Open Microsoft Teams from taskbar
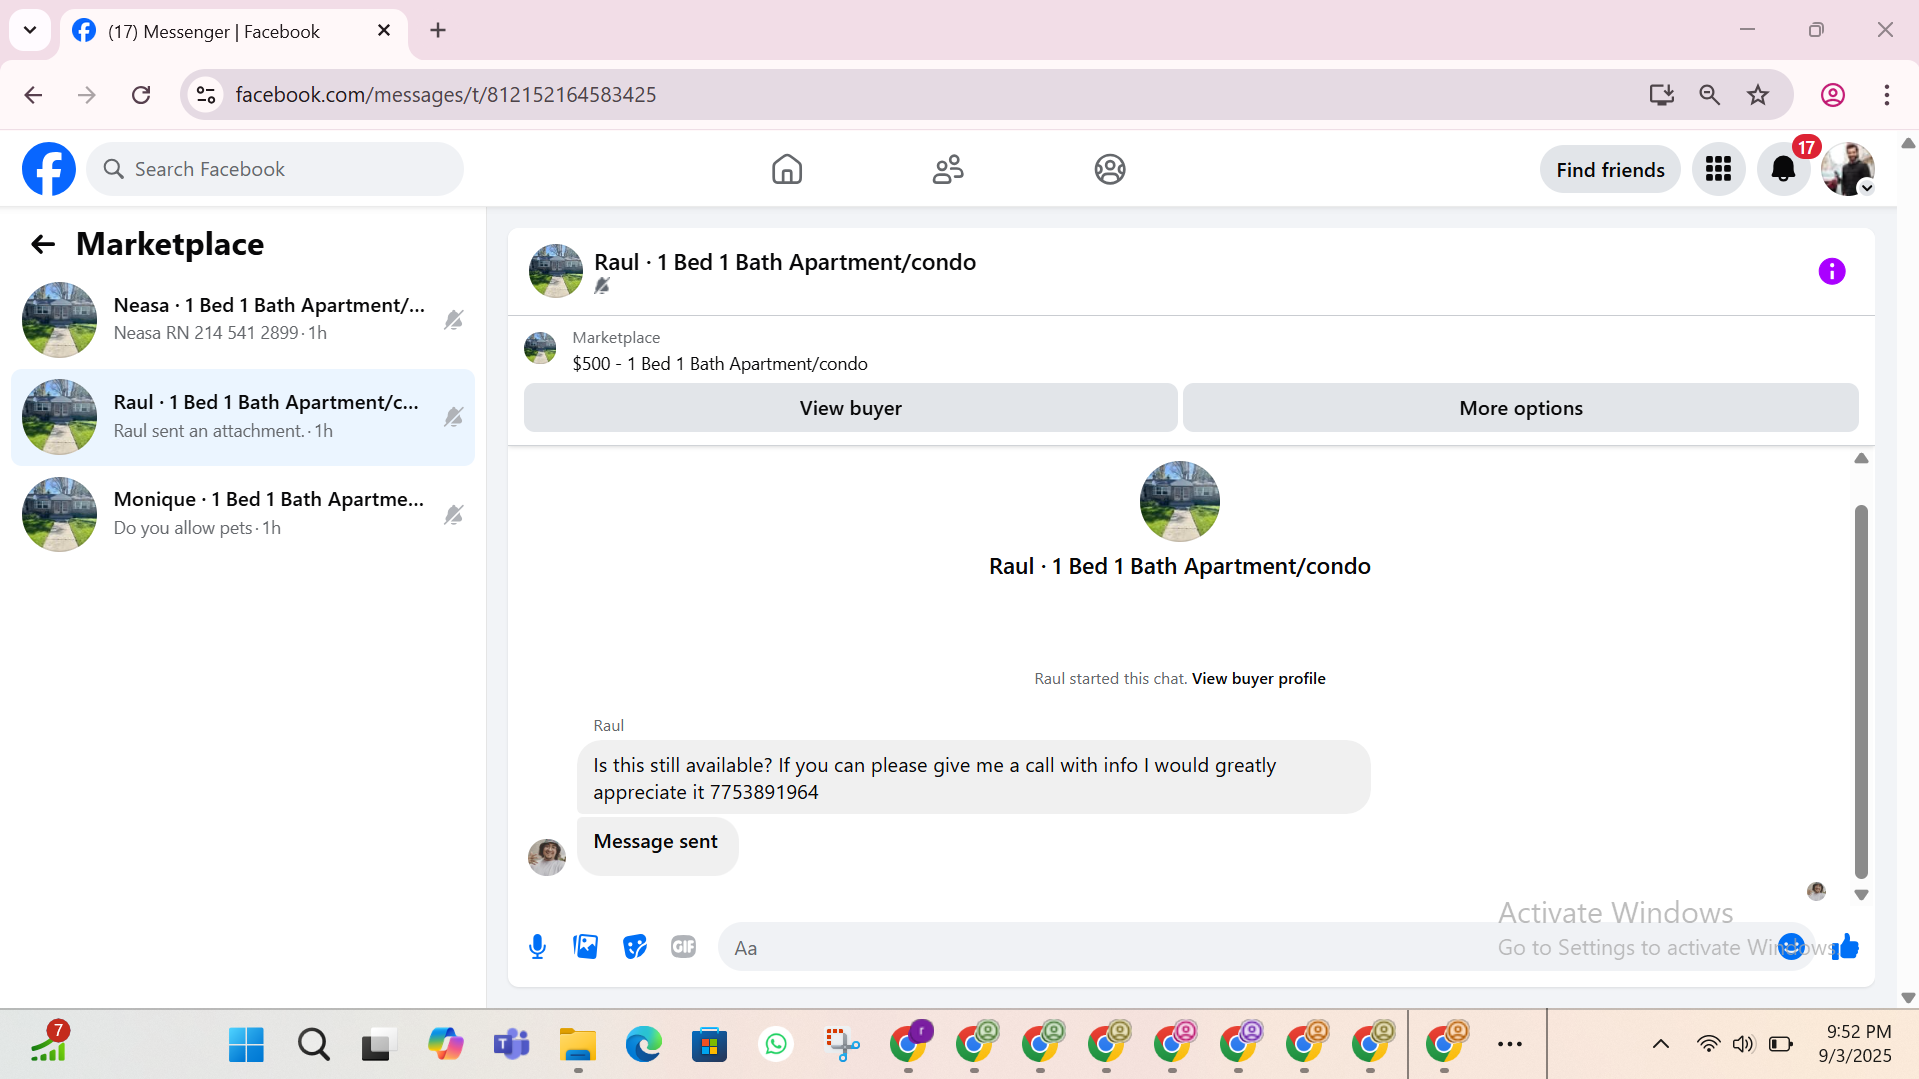The width and height of the screenshot is (1919, 1079). click(x=511, y=1045)
